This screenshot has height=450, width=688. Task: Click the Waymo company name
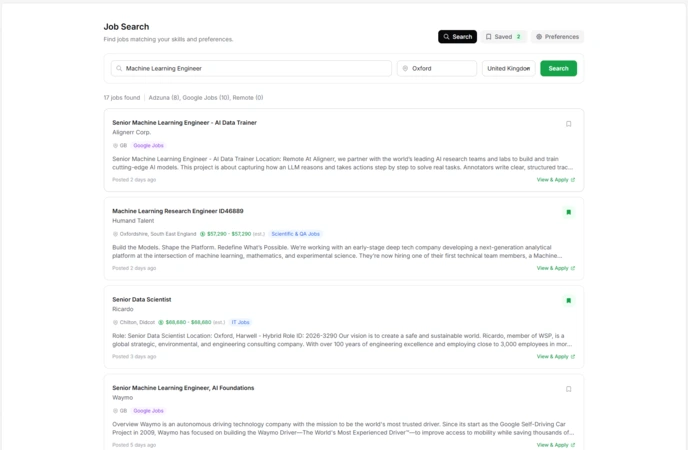(122, 397)
